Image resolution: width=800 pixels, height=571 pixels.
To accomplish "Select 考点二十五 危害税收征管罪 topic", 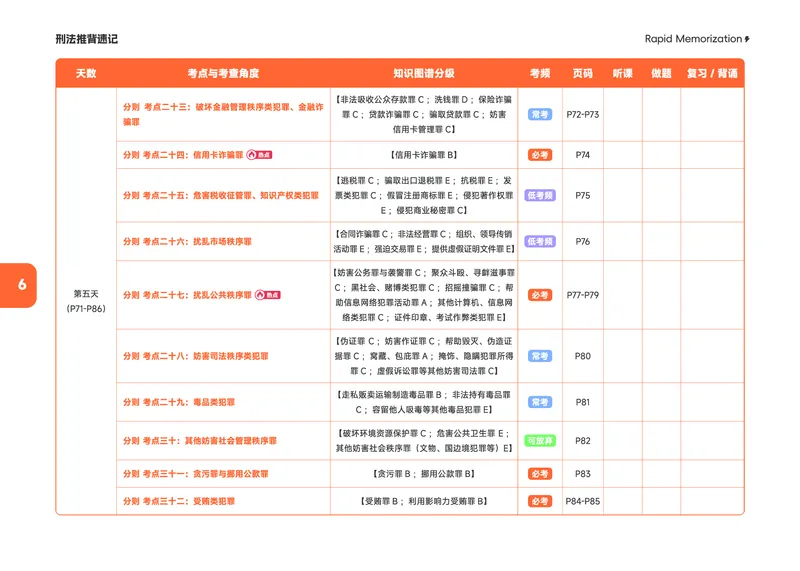I will [x=220, y=195].
